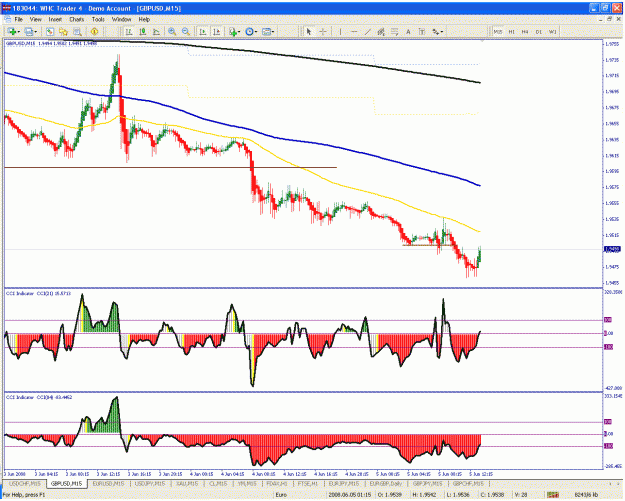Expand the Periods dropdown arrow
The image size is (625, 501).
[256, 32]
